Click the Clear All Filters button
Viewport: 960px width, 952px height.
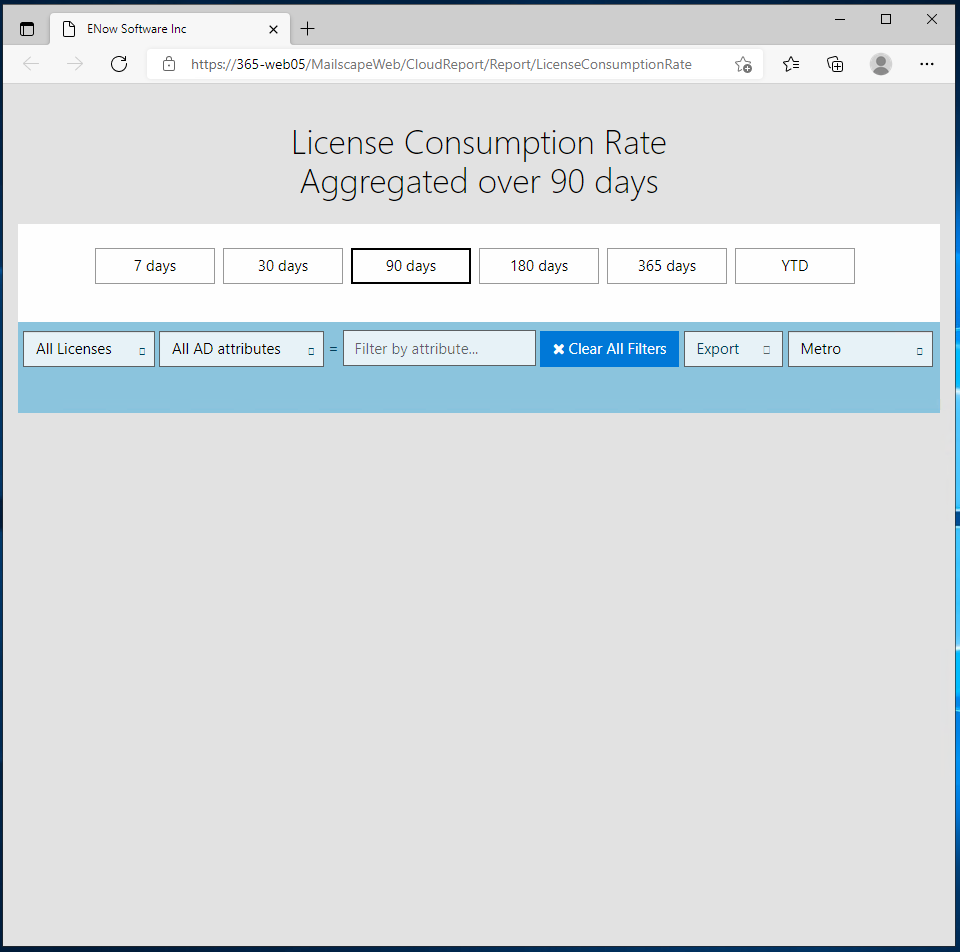pyautogui.click(x=609, y=349)
